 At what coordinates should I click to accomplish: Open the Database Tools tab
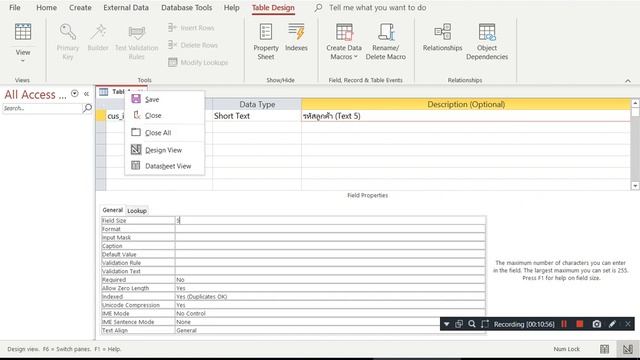187,7
